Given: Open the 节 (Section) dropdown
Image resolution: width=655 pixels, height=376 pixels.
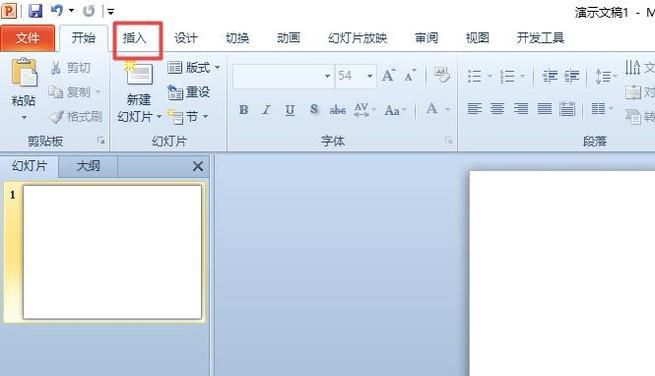Looking at the screenshot, I should point(188,117).
